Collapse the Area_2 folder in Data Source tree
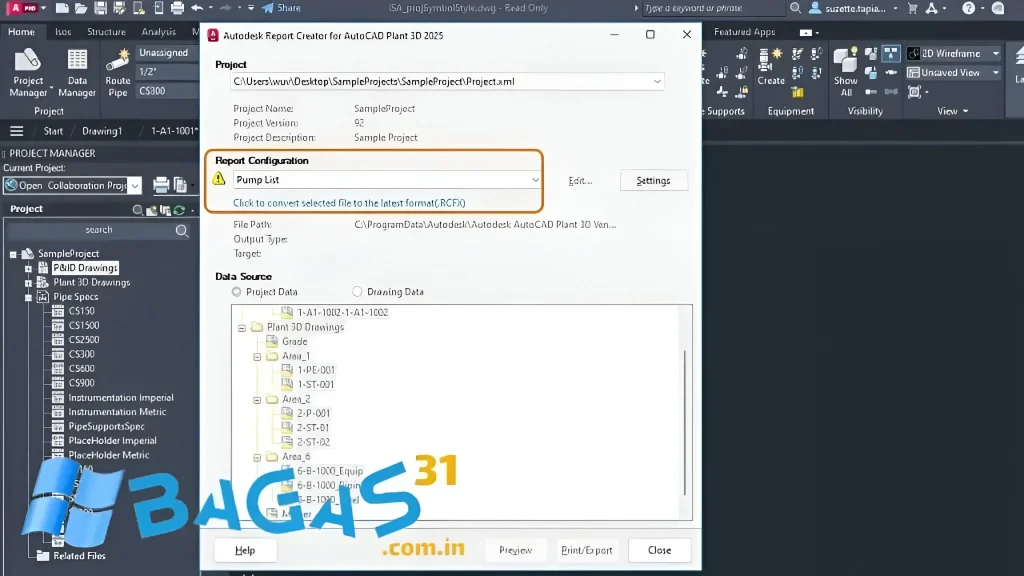 pos(257,400)
